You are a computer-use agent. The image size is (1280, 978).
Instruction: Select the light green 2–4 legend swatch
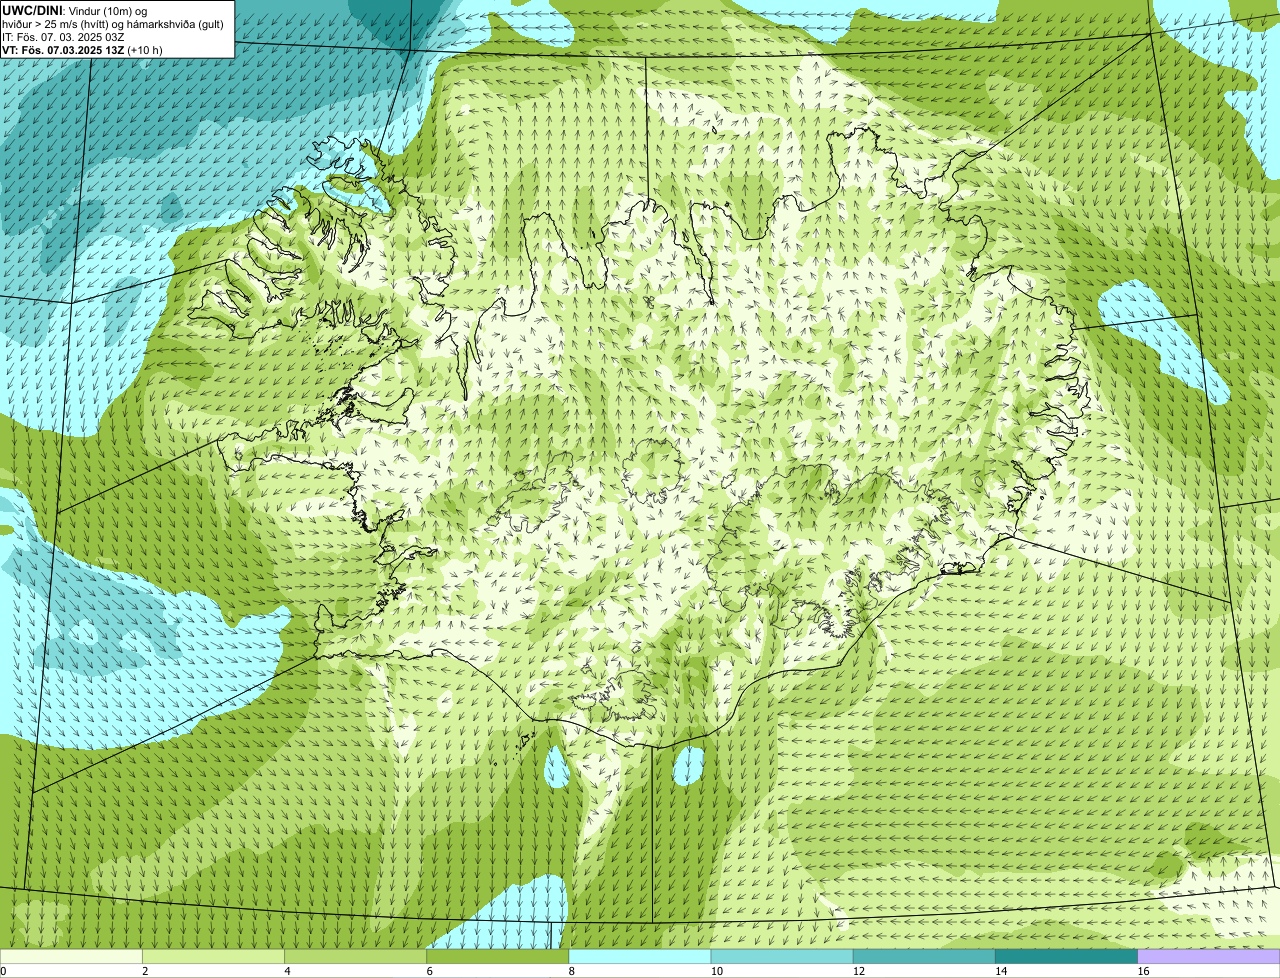(213, 956)
